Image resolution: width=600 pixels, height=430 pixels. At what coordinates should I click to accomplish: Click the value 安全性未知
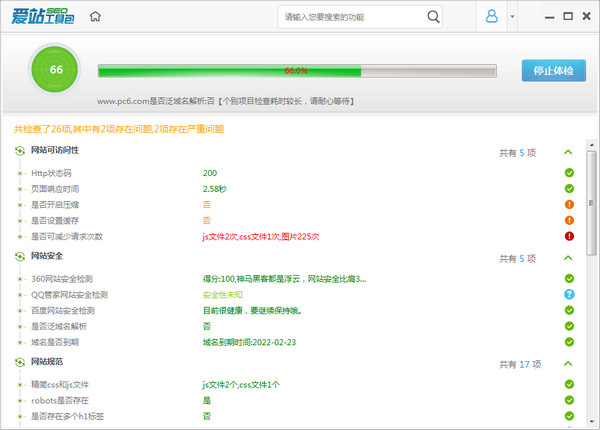pos(222,295)
